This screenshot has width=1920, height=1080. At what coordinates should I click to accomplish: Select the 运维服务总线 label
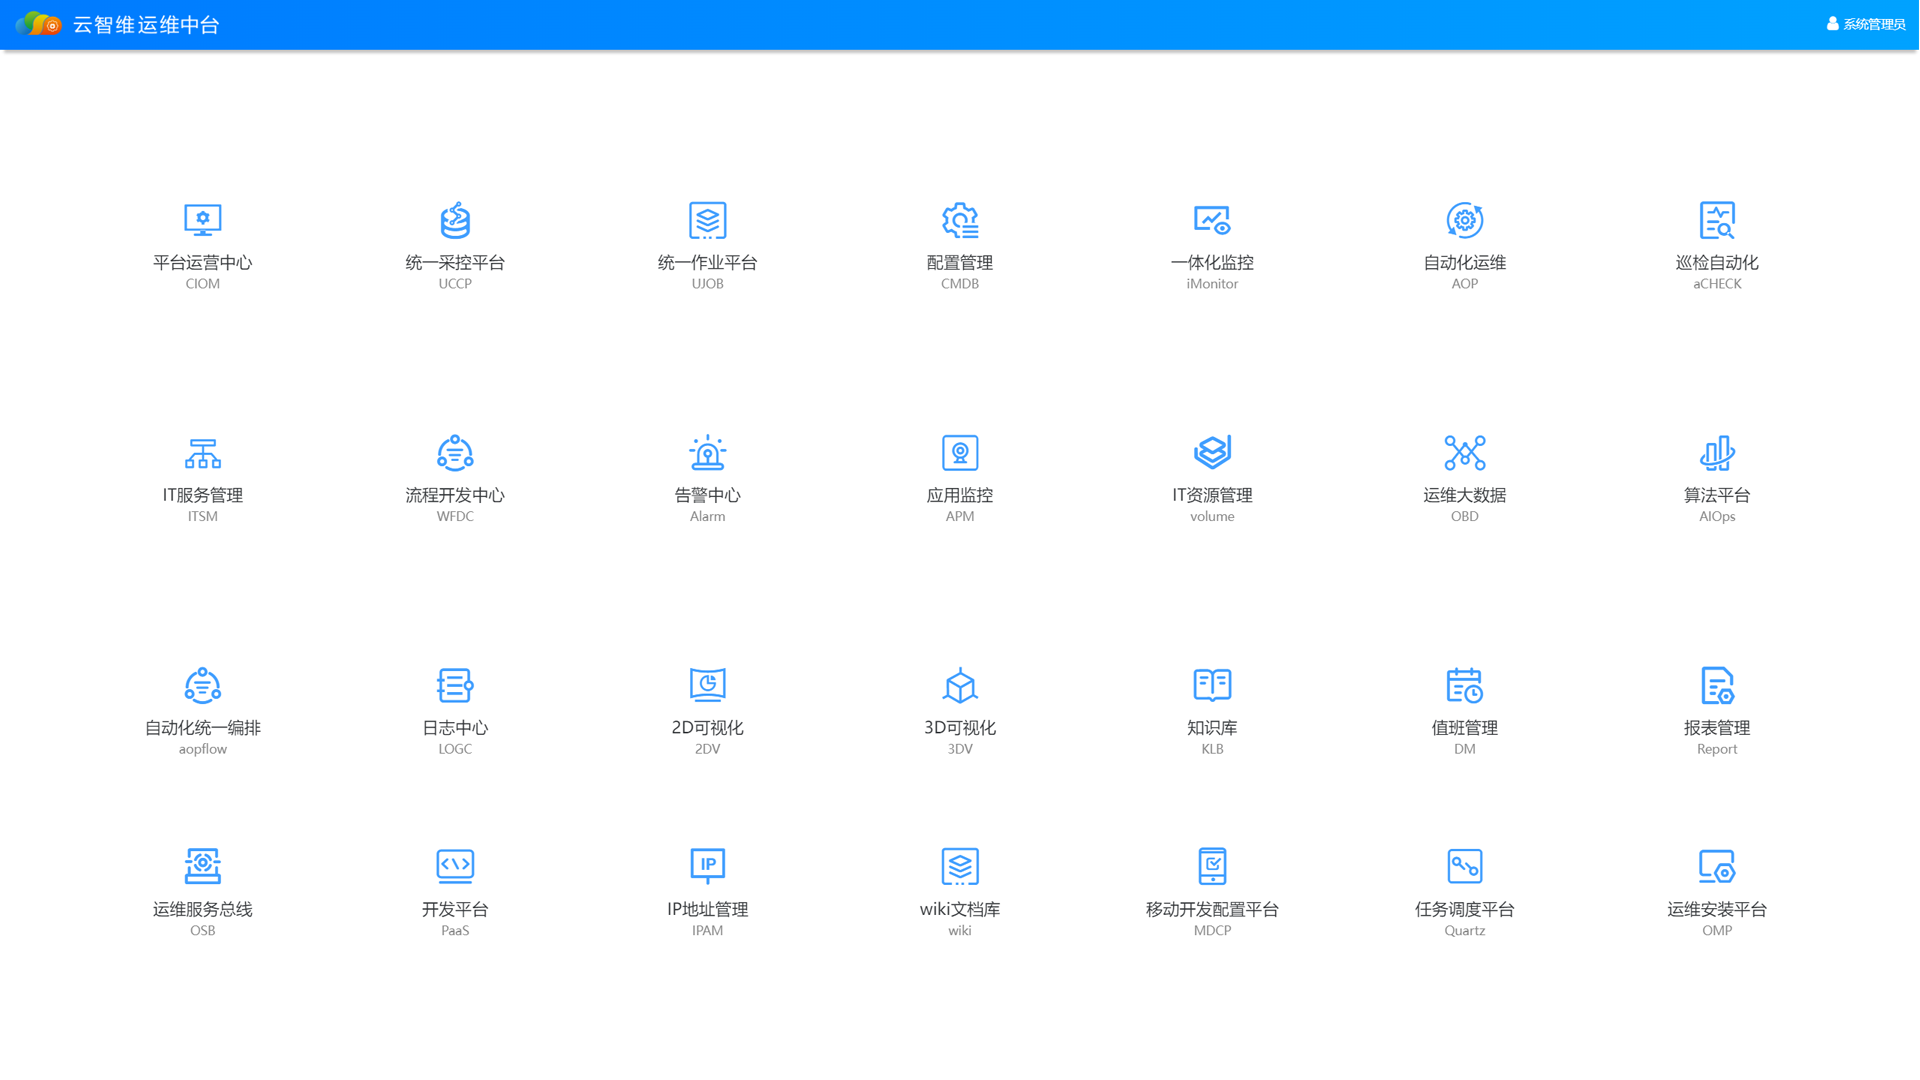(202, 909)
